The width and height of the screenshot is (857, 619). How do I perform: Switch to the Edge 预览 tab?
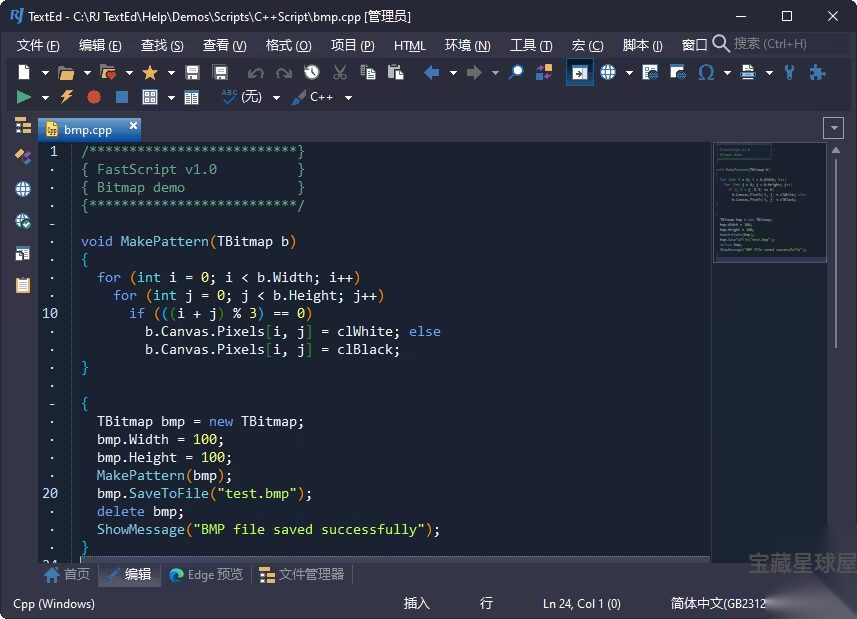point(206,574)
